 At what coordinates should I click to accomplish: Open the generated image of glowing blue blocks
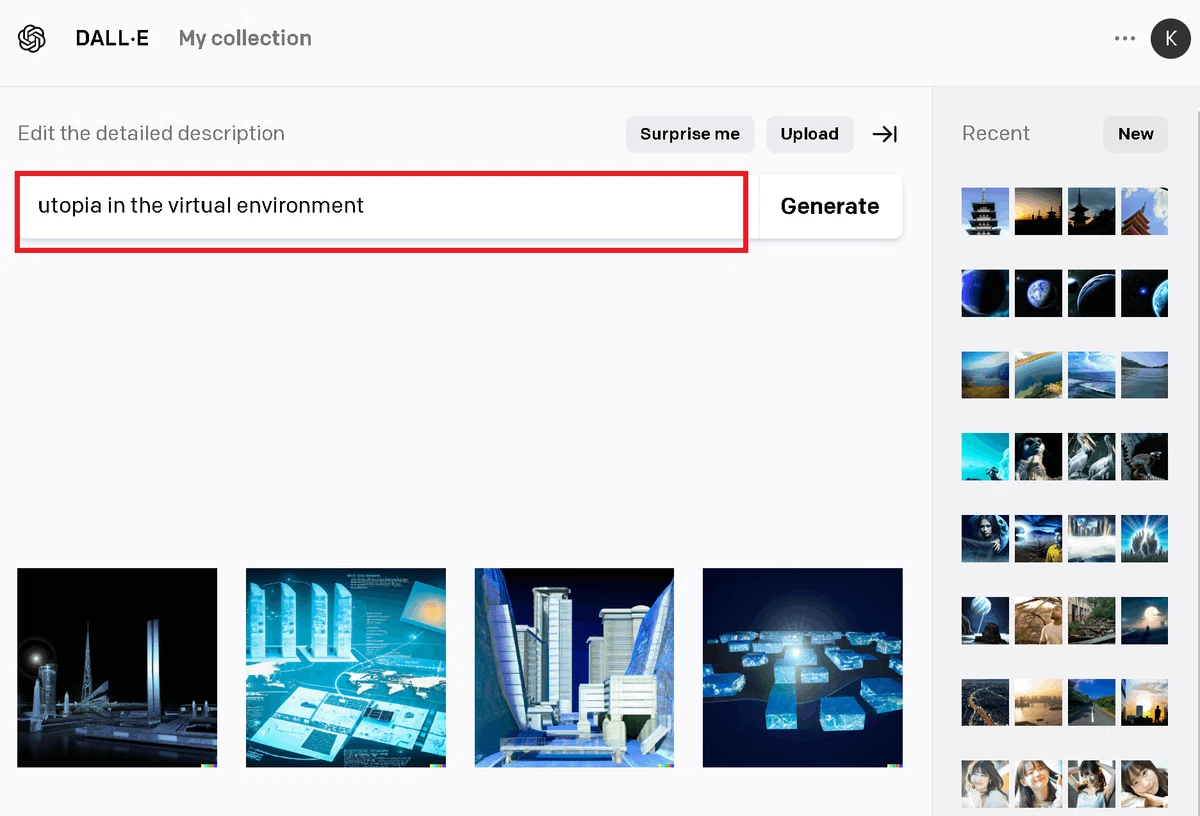(x=803, y=668)
